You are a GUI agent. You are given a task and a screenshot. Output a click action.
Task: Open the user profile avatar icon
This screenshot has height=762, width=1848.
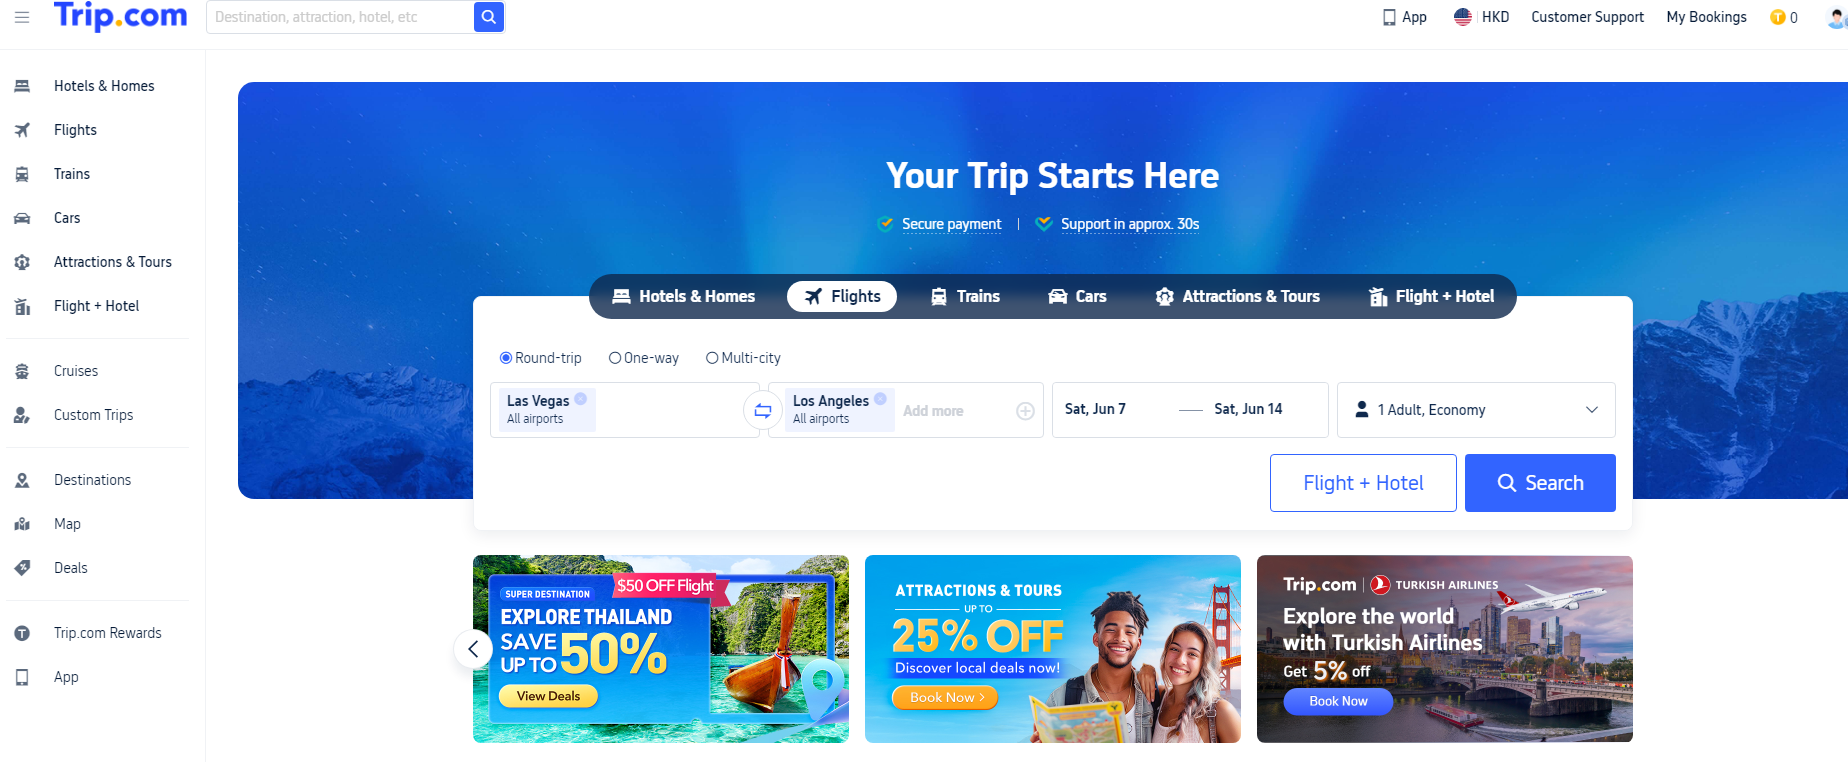[1836, 17]
